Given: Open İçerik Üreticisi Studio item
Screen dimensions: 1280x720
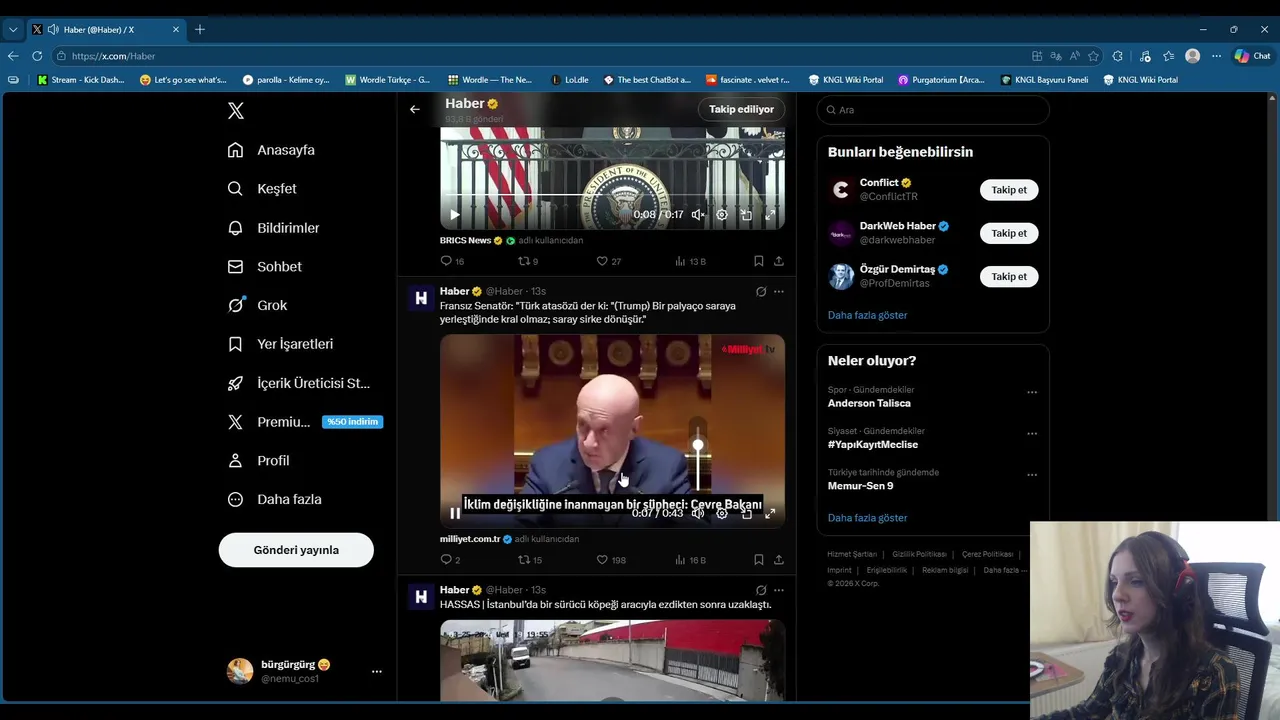Looking at the screenshot, I should pos(299,383).
